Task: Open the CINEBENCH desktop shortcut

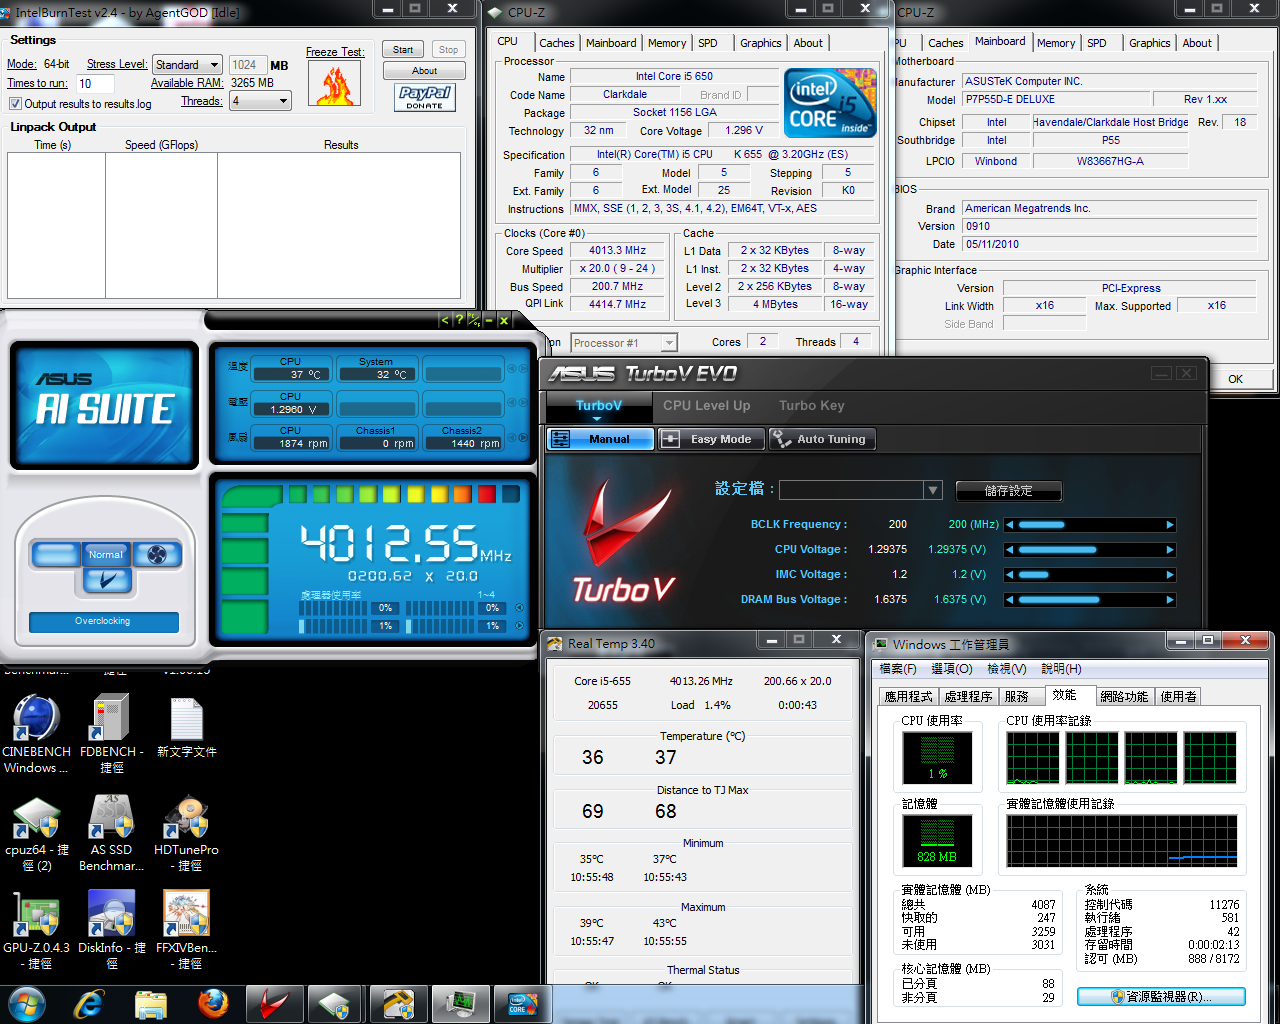Action: click(37, 735)
